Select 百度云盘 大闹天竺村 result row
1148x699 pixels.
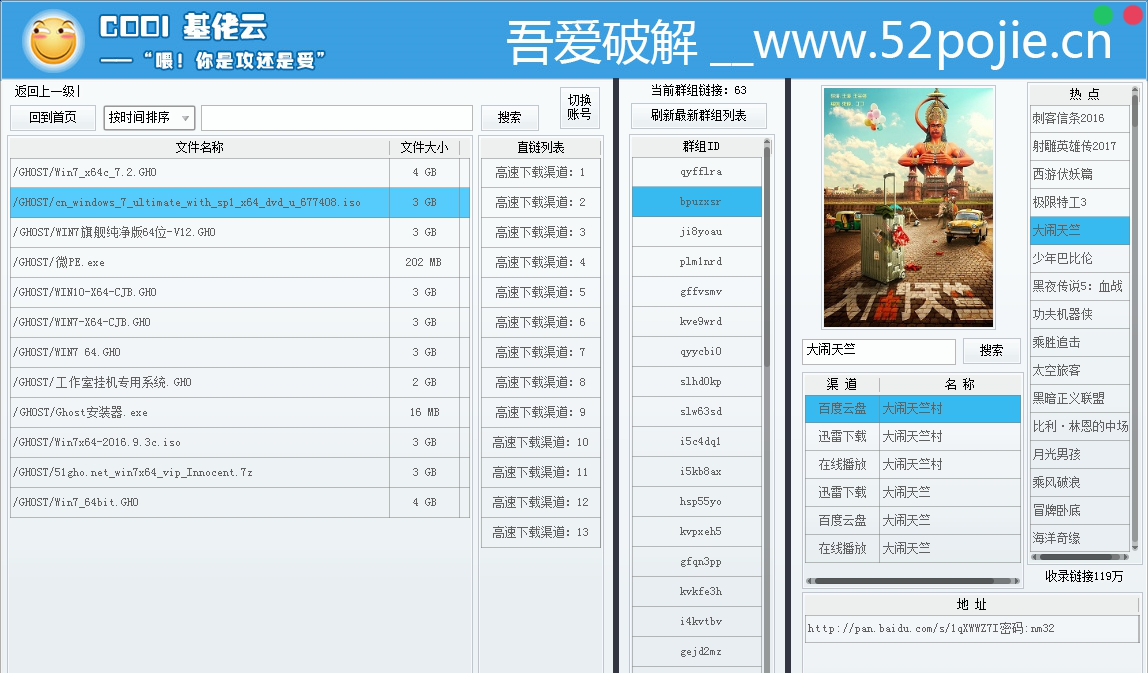pos(912,408)
